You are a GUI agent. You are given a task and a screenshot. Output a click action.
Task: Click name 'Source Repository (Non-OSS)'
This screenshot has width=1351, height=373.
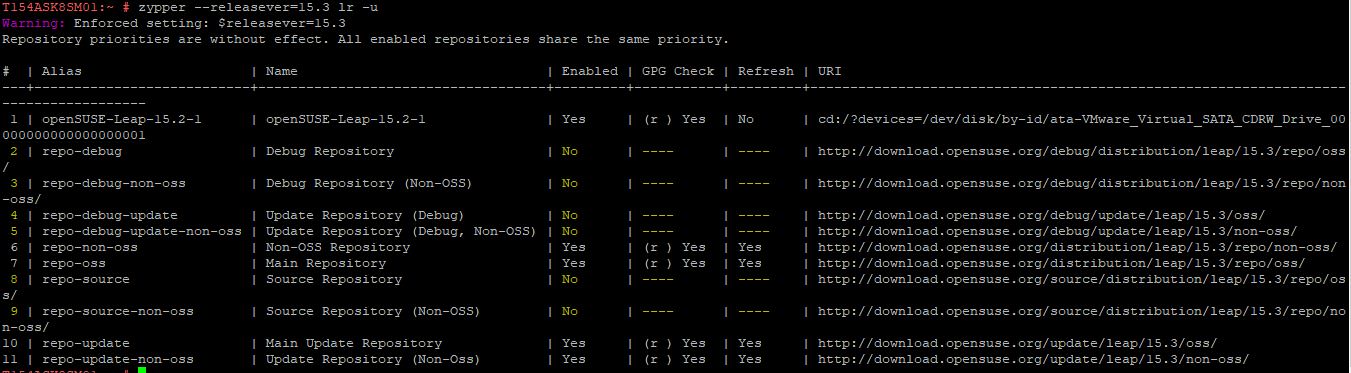(x=373, y=311)
